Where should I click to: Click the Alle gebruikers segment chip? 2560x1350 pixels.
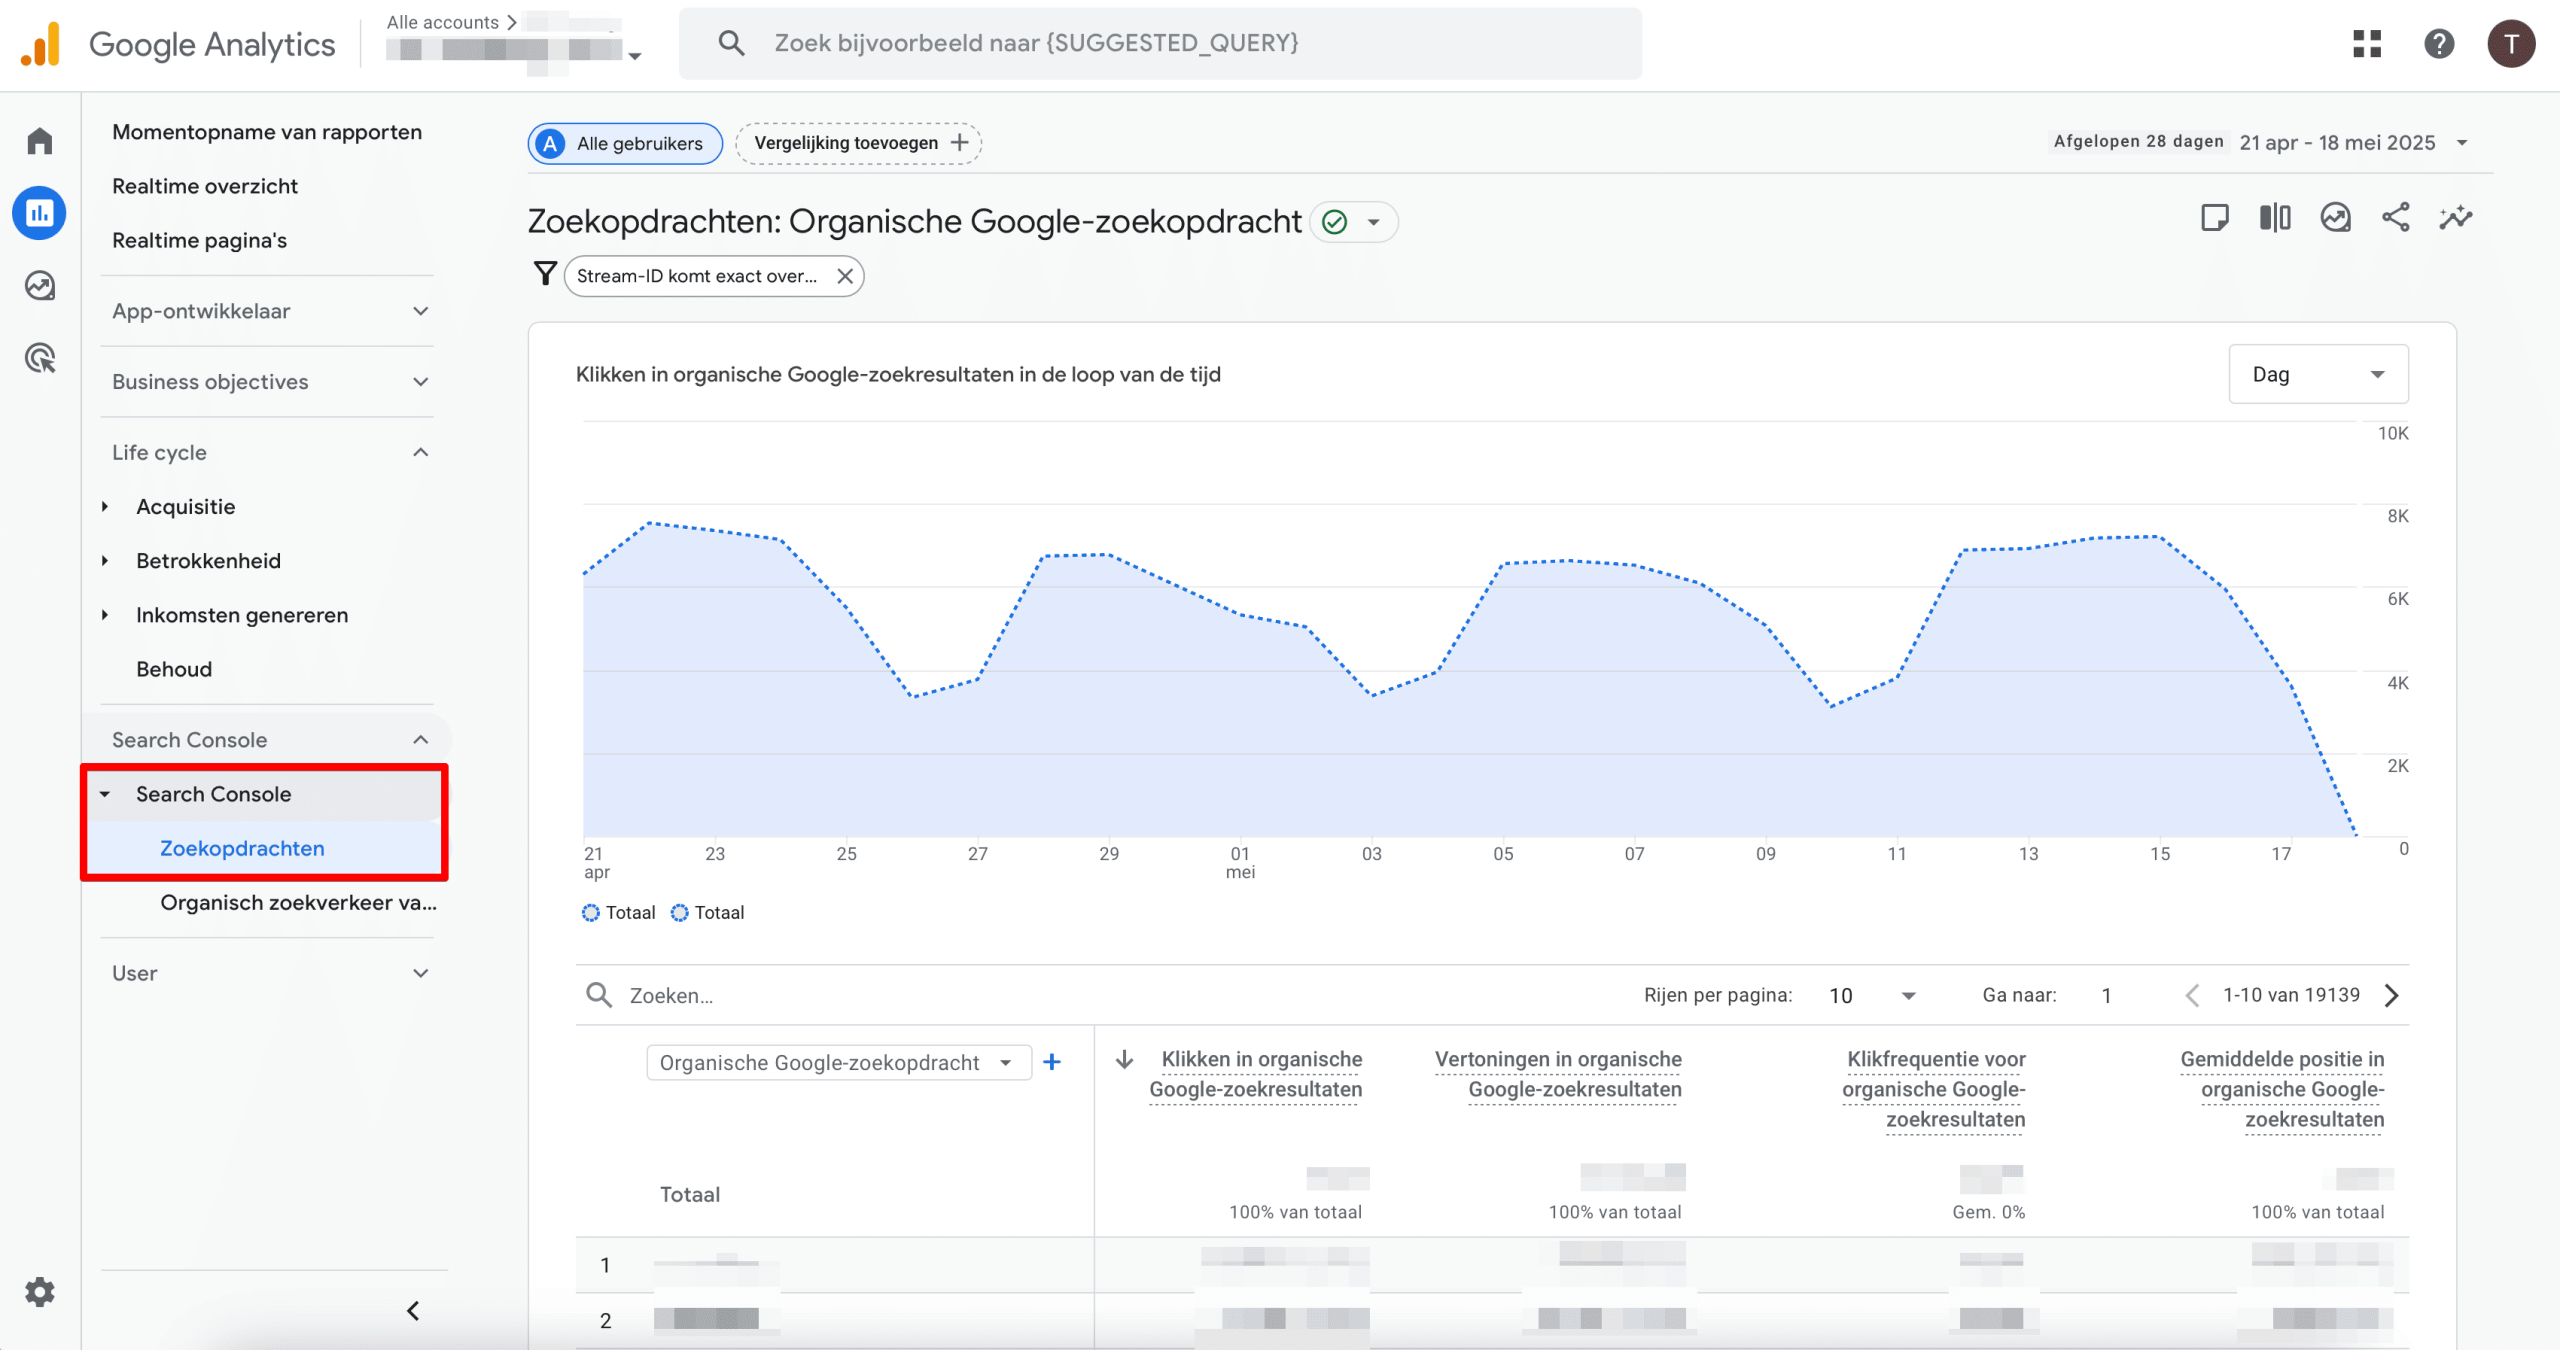point(625,143)
